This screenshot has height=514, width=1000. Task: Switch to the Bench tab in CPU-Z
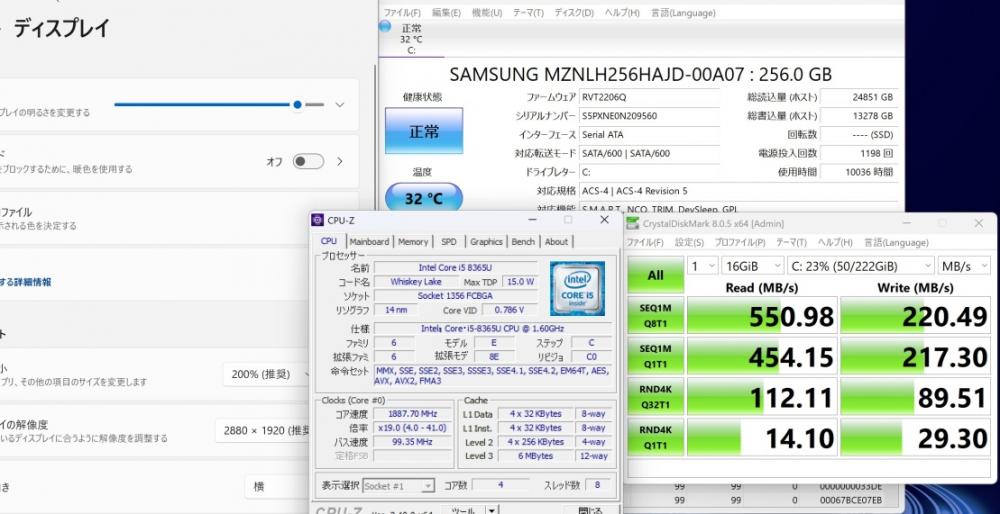[x=523, y=241]
